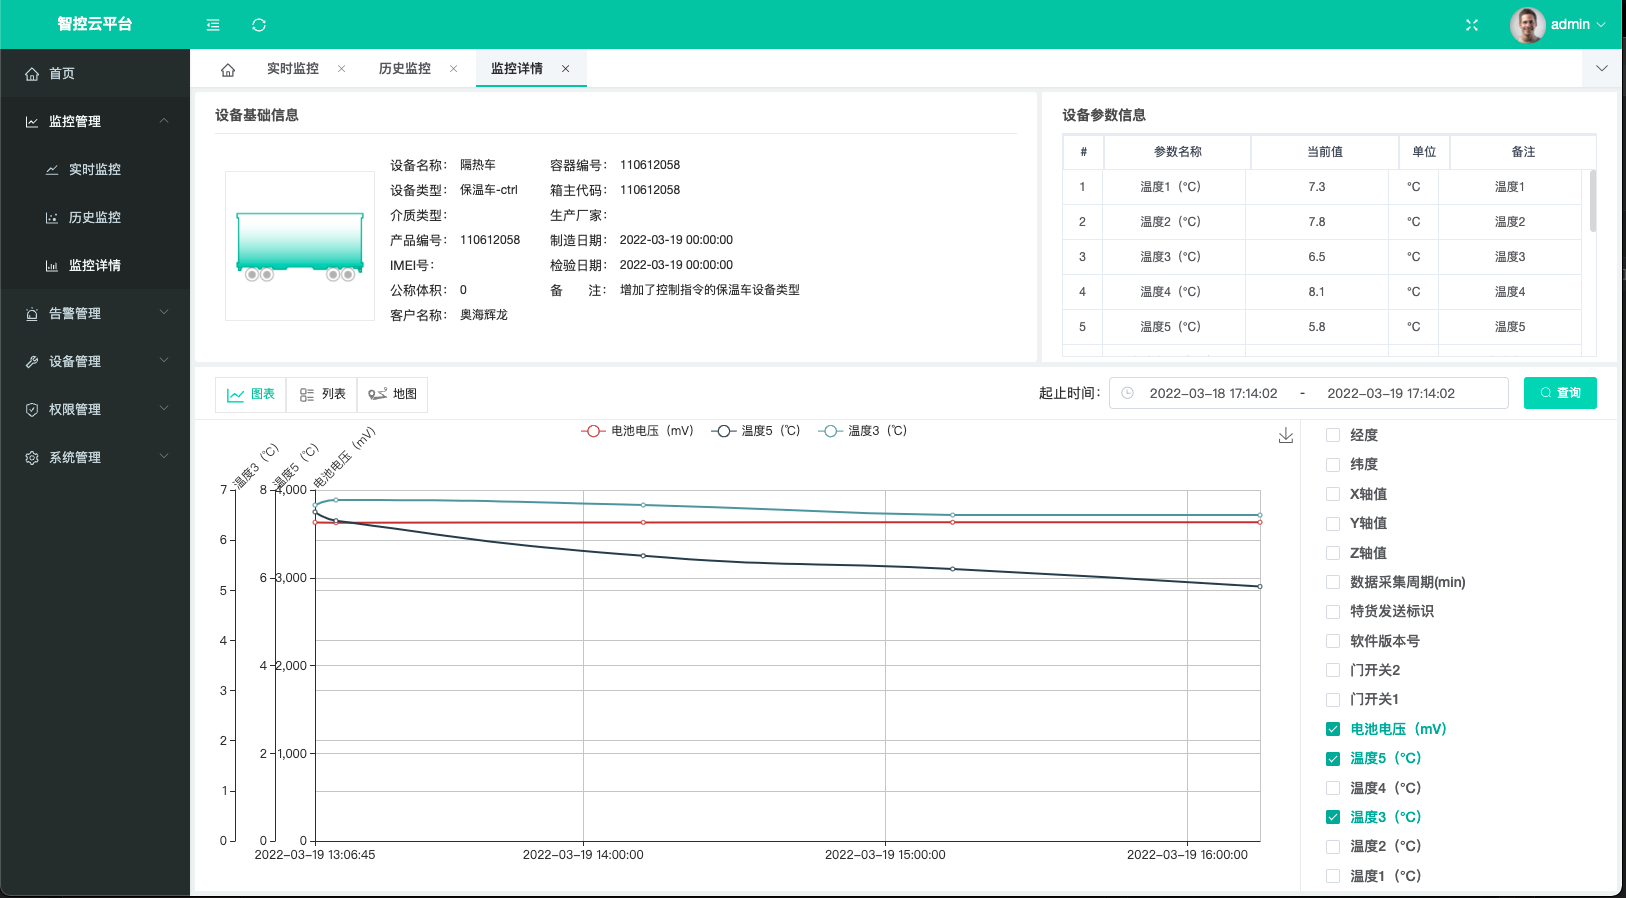Download the chart using the download icon

(x=1286, y=436)
